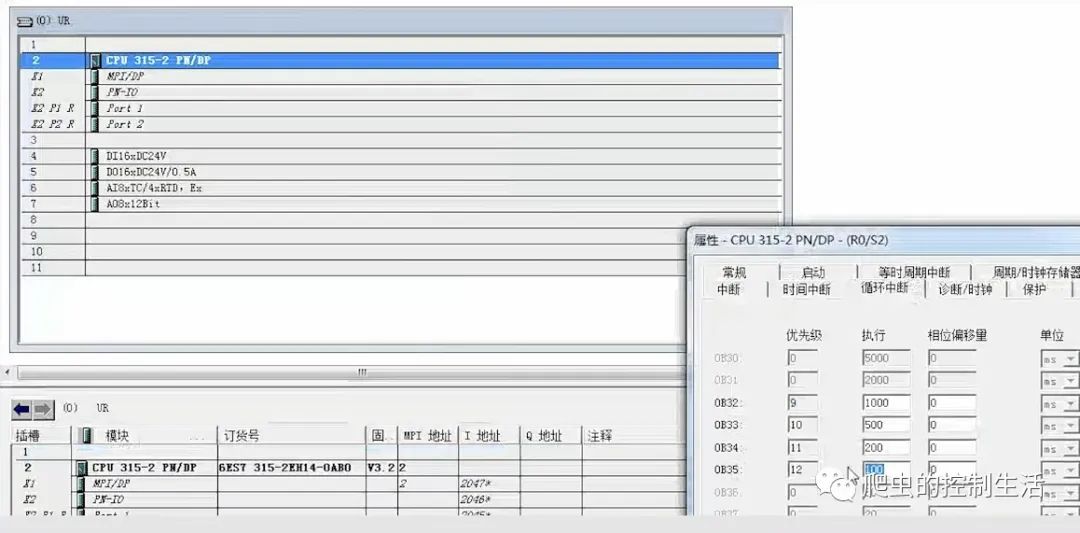Click order number 6ES7 315-2EH14-0AB0 cell
1080x533 pixels.
pyautogui.click(x=291, y=468)
